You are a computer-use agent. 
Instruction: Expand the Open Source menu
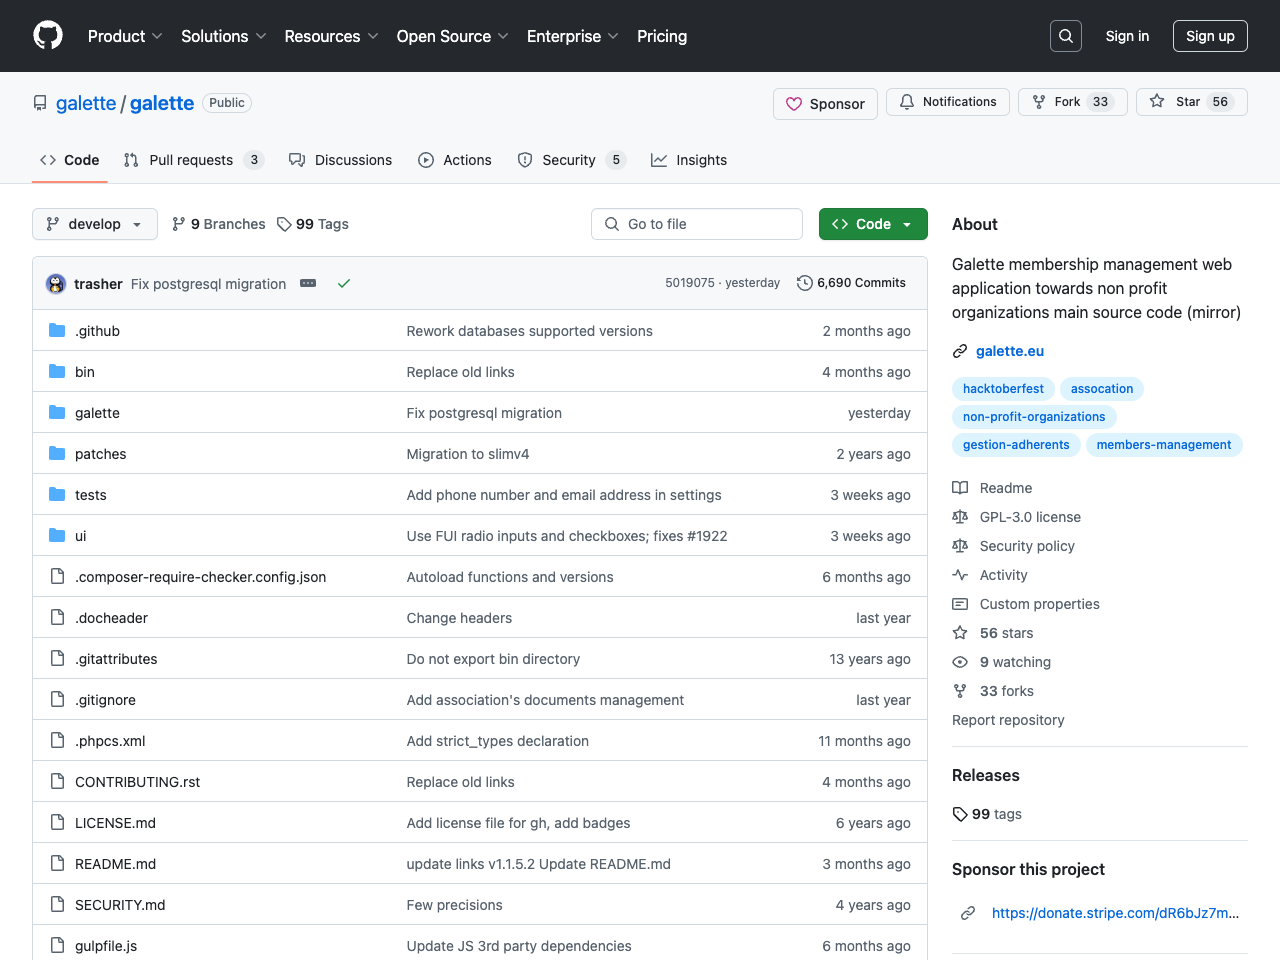pyautogui.click(x=453, y=36)
